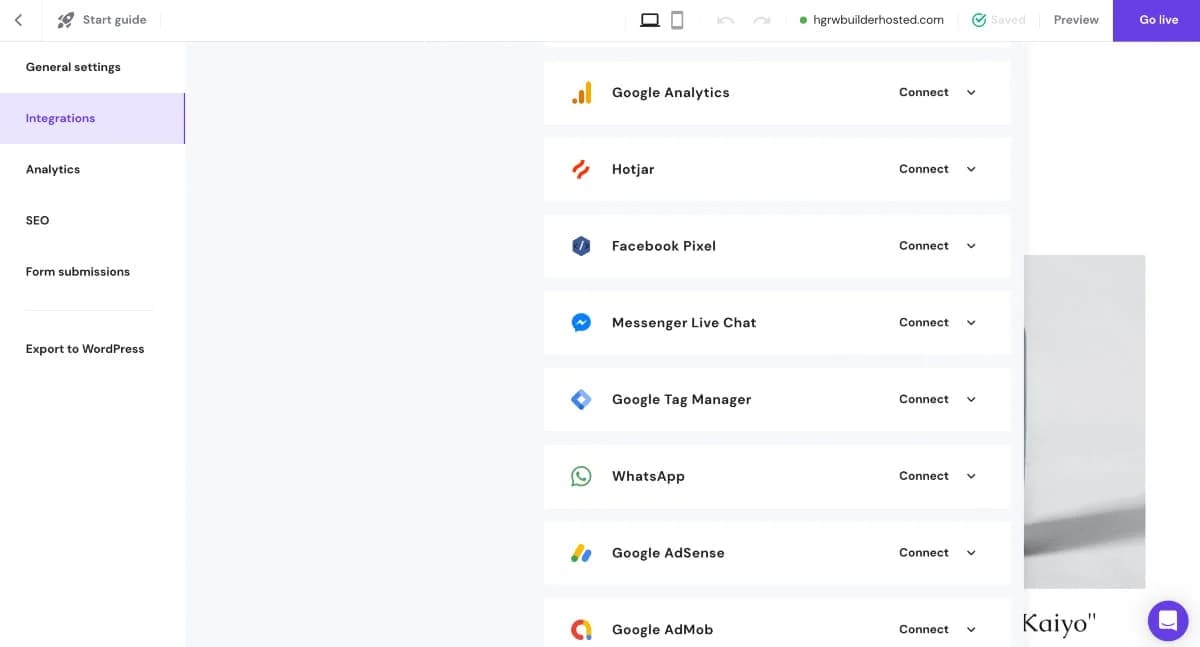The image size is (1200, 647).
Task: Expand Google Analytics chevron
Action: pos(971,92)
